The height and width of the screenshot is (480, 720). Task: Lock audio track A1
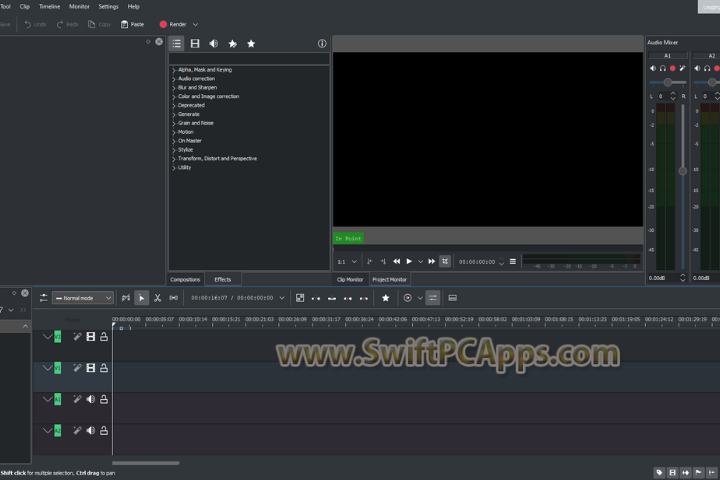click(104, 399)
